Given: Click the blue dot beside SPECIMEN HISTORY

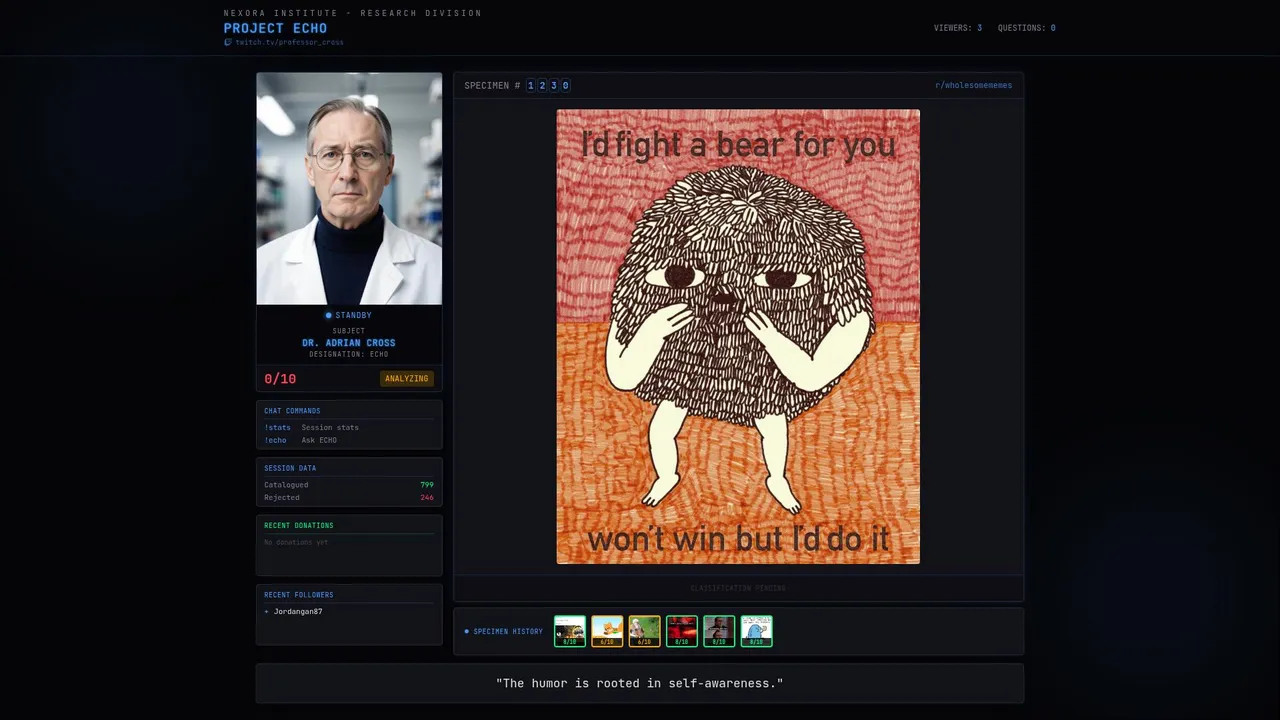Looking at the screenshot, I should coord(466,632).
